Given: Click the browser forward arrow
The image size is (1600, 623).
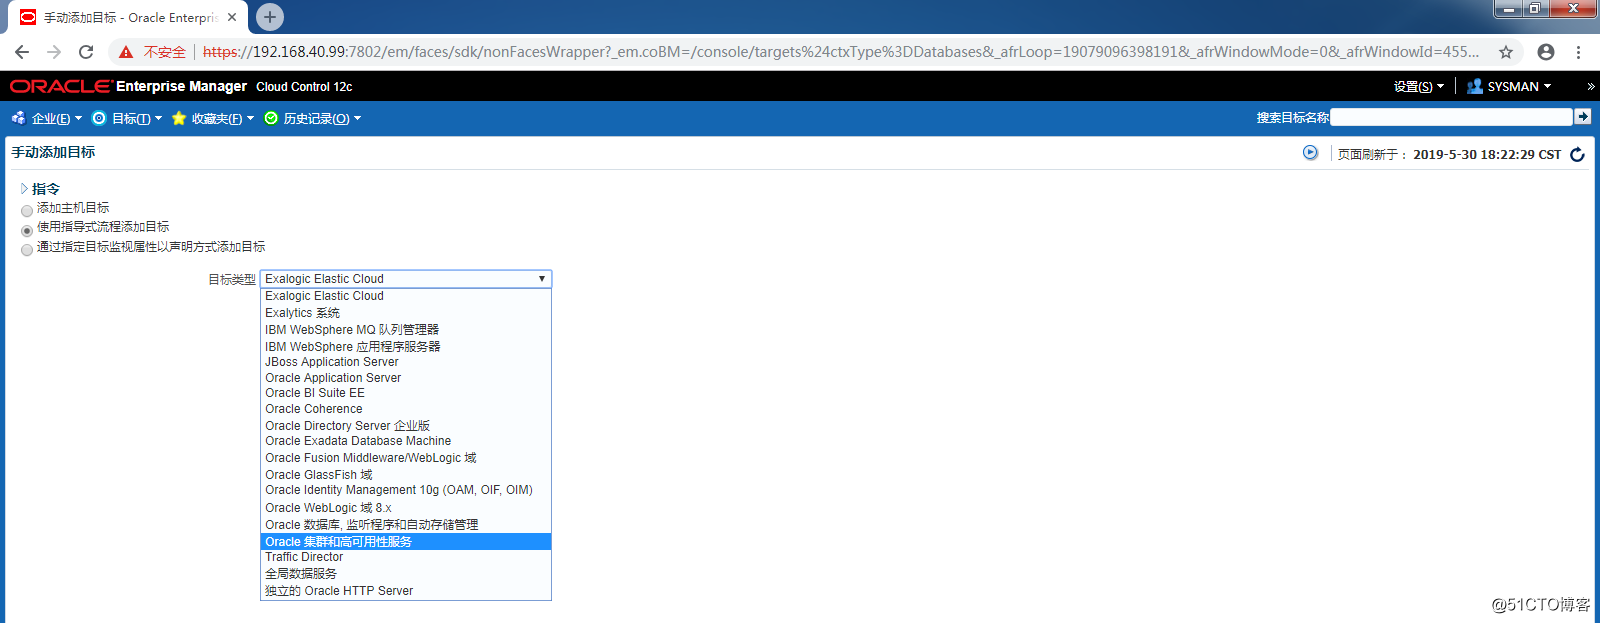Looking at the screenshot, I should coord(54,52).
